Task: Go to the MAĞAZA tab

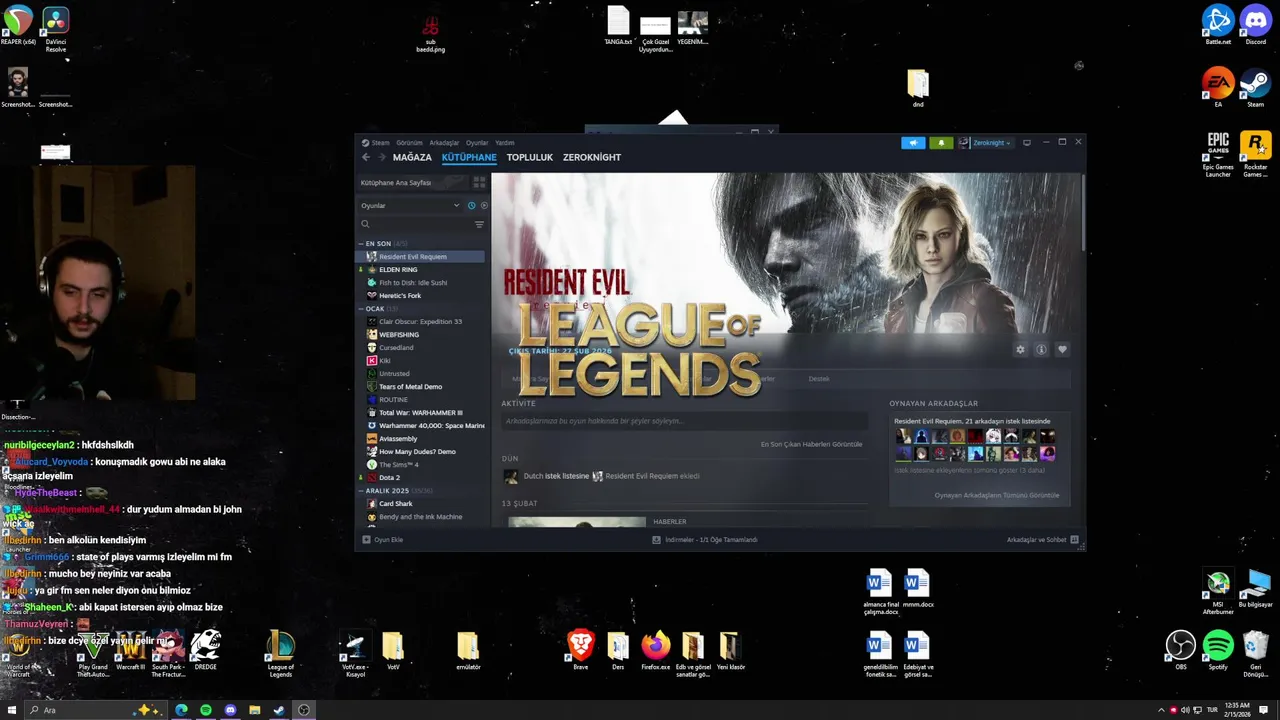Action: (412, 157)
